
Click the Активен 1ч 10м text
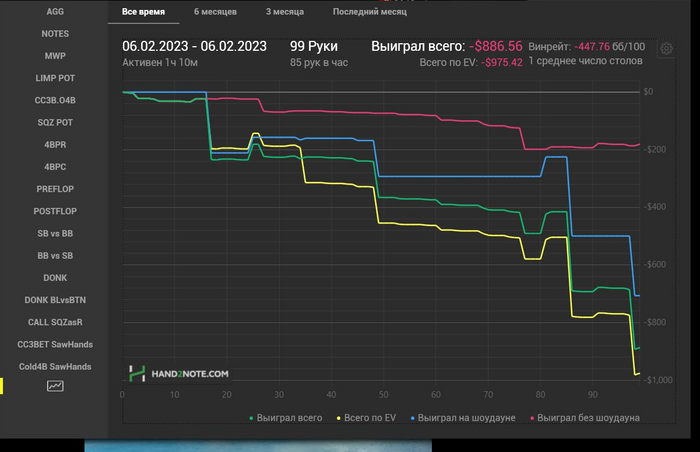click(160, 63)
